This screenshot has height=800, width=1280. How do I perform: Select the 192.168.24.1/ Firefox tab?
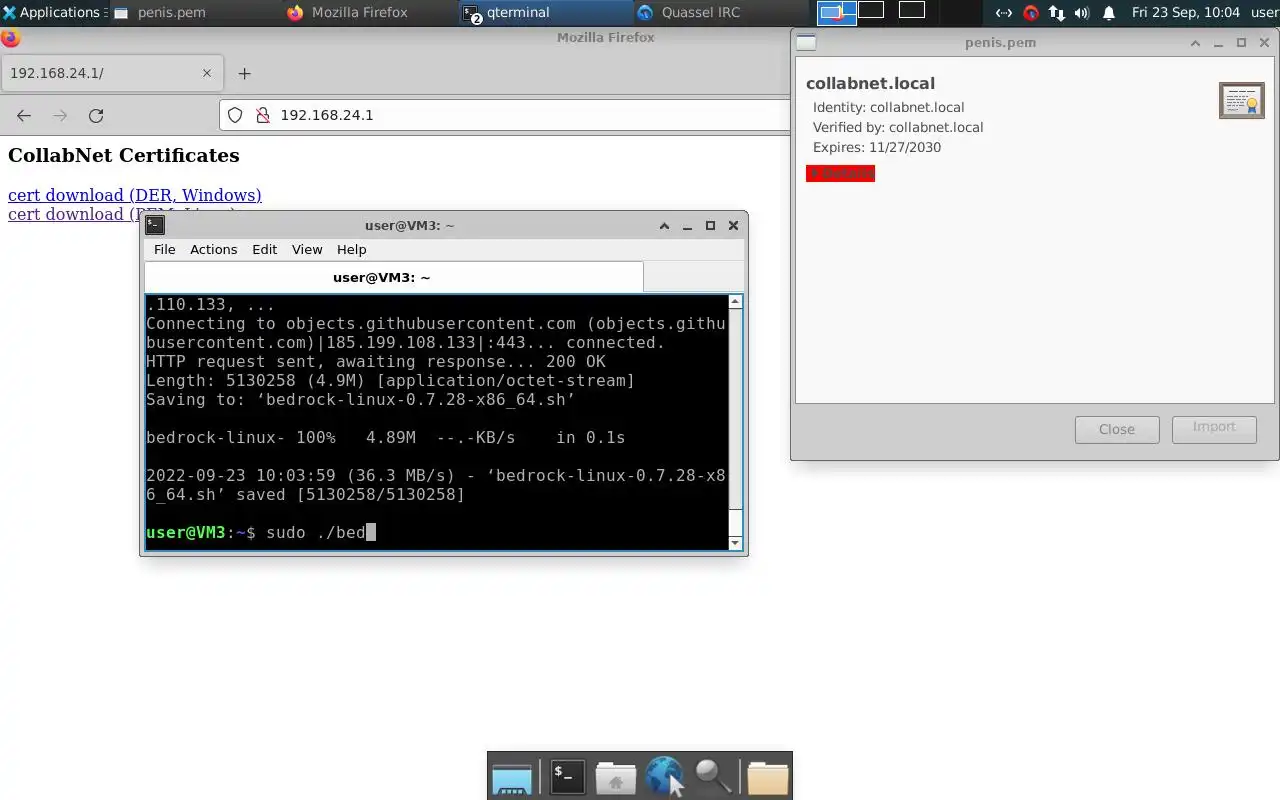tap(110, 73)
